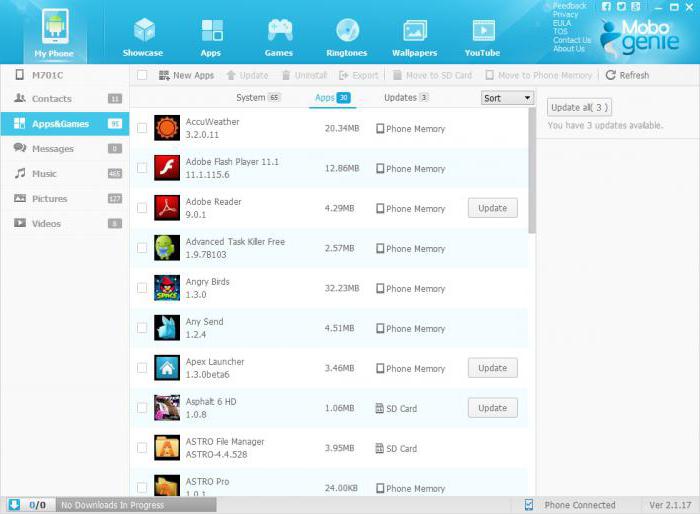Open Contacts in the sidebar

(x=65, y=98)
